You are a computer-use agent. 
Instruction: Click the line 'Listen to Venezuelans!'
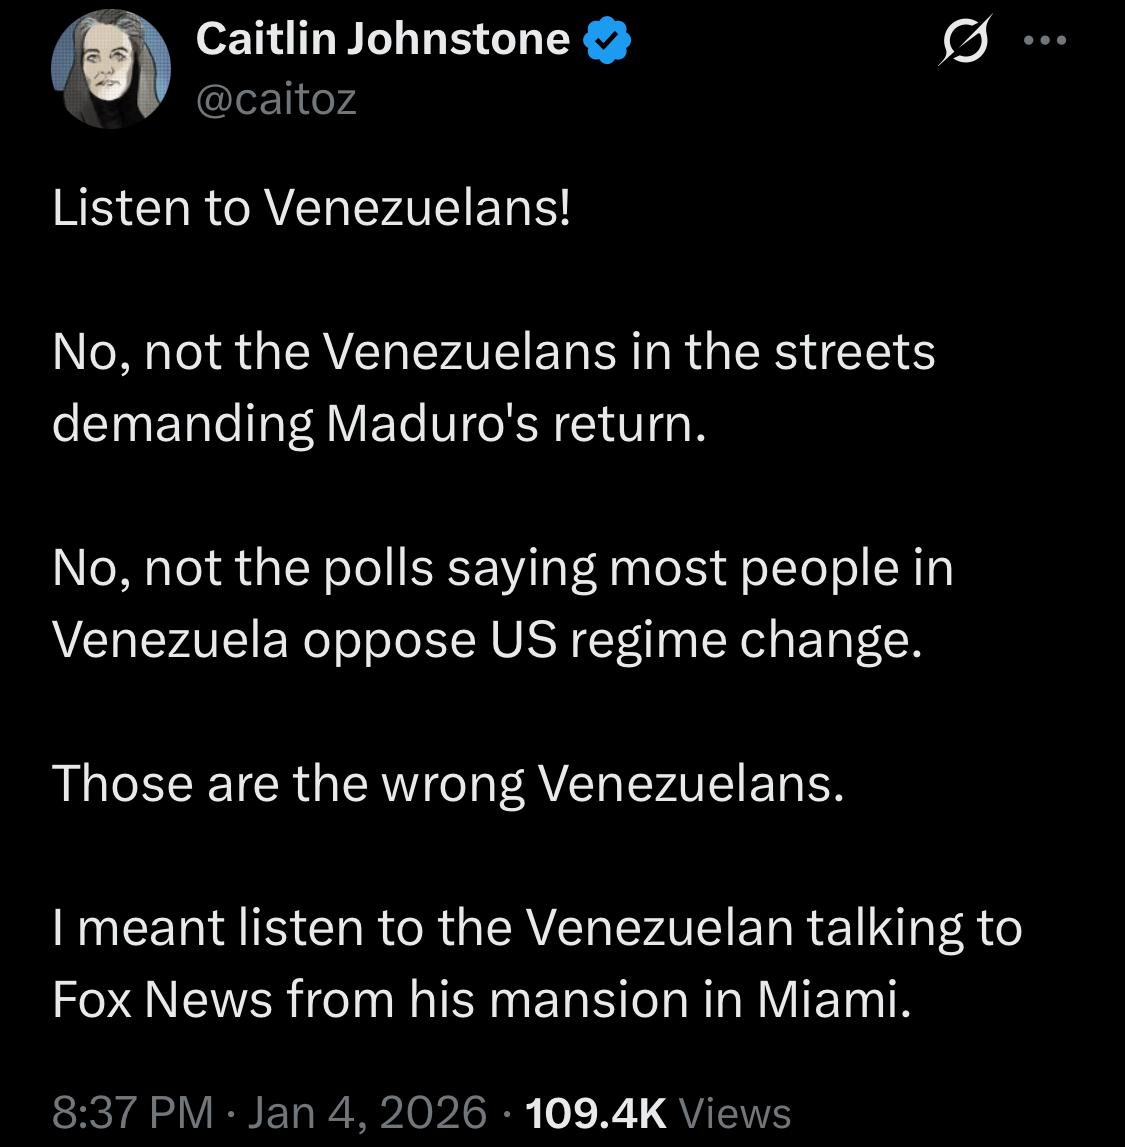(x=311, y=208)
